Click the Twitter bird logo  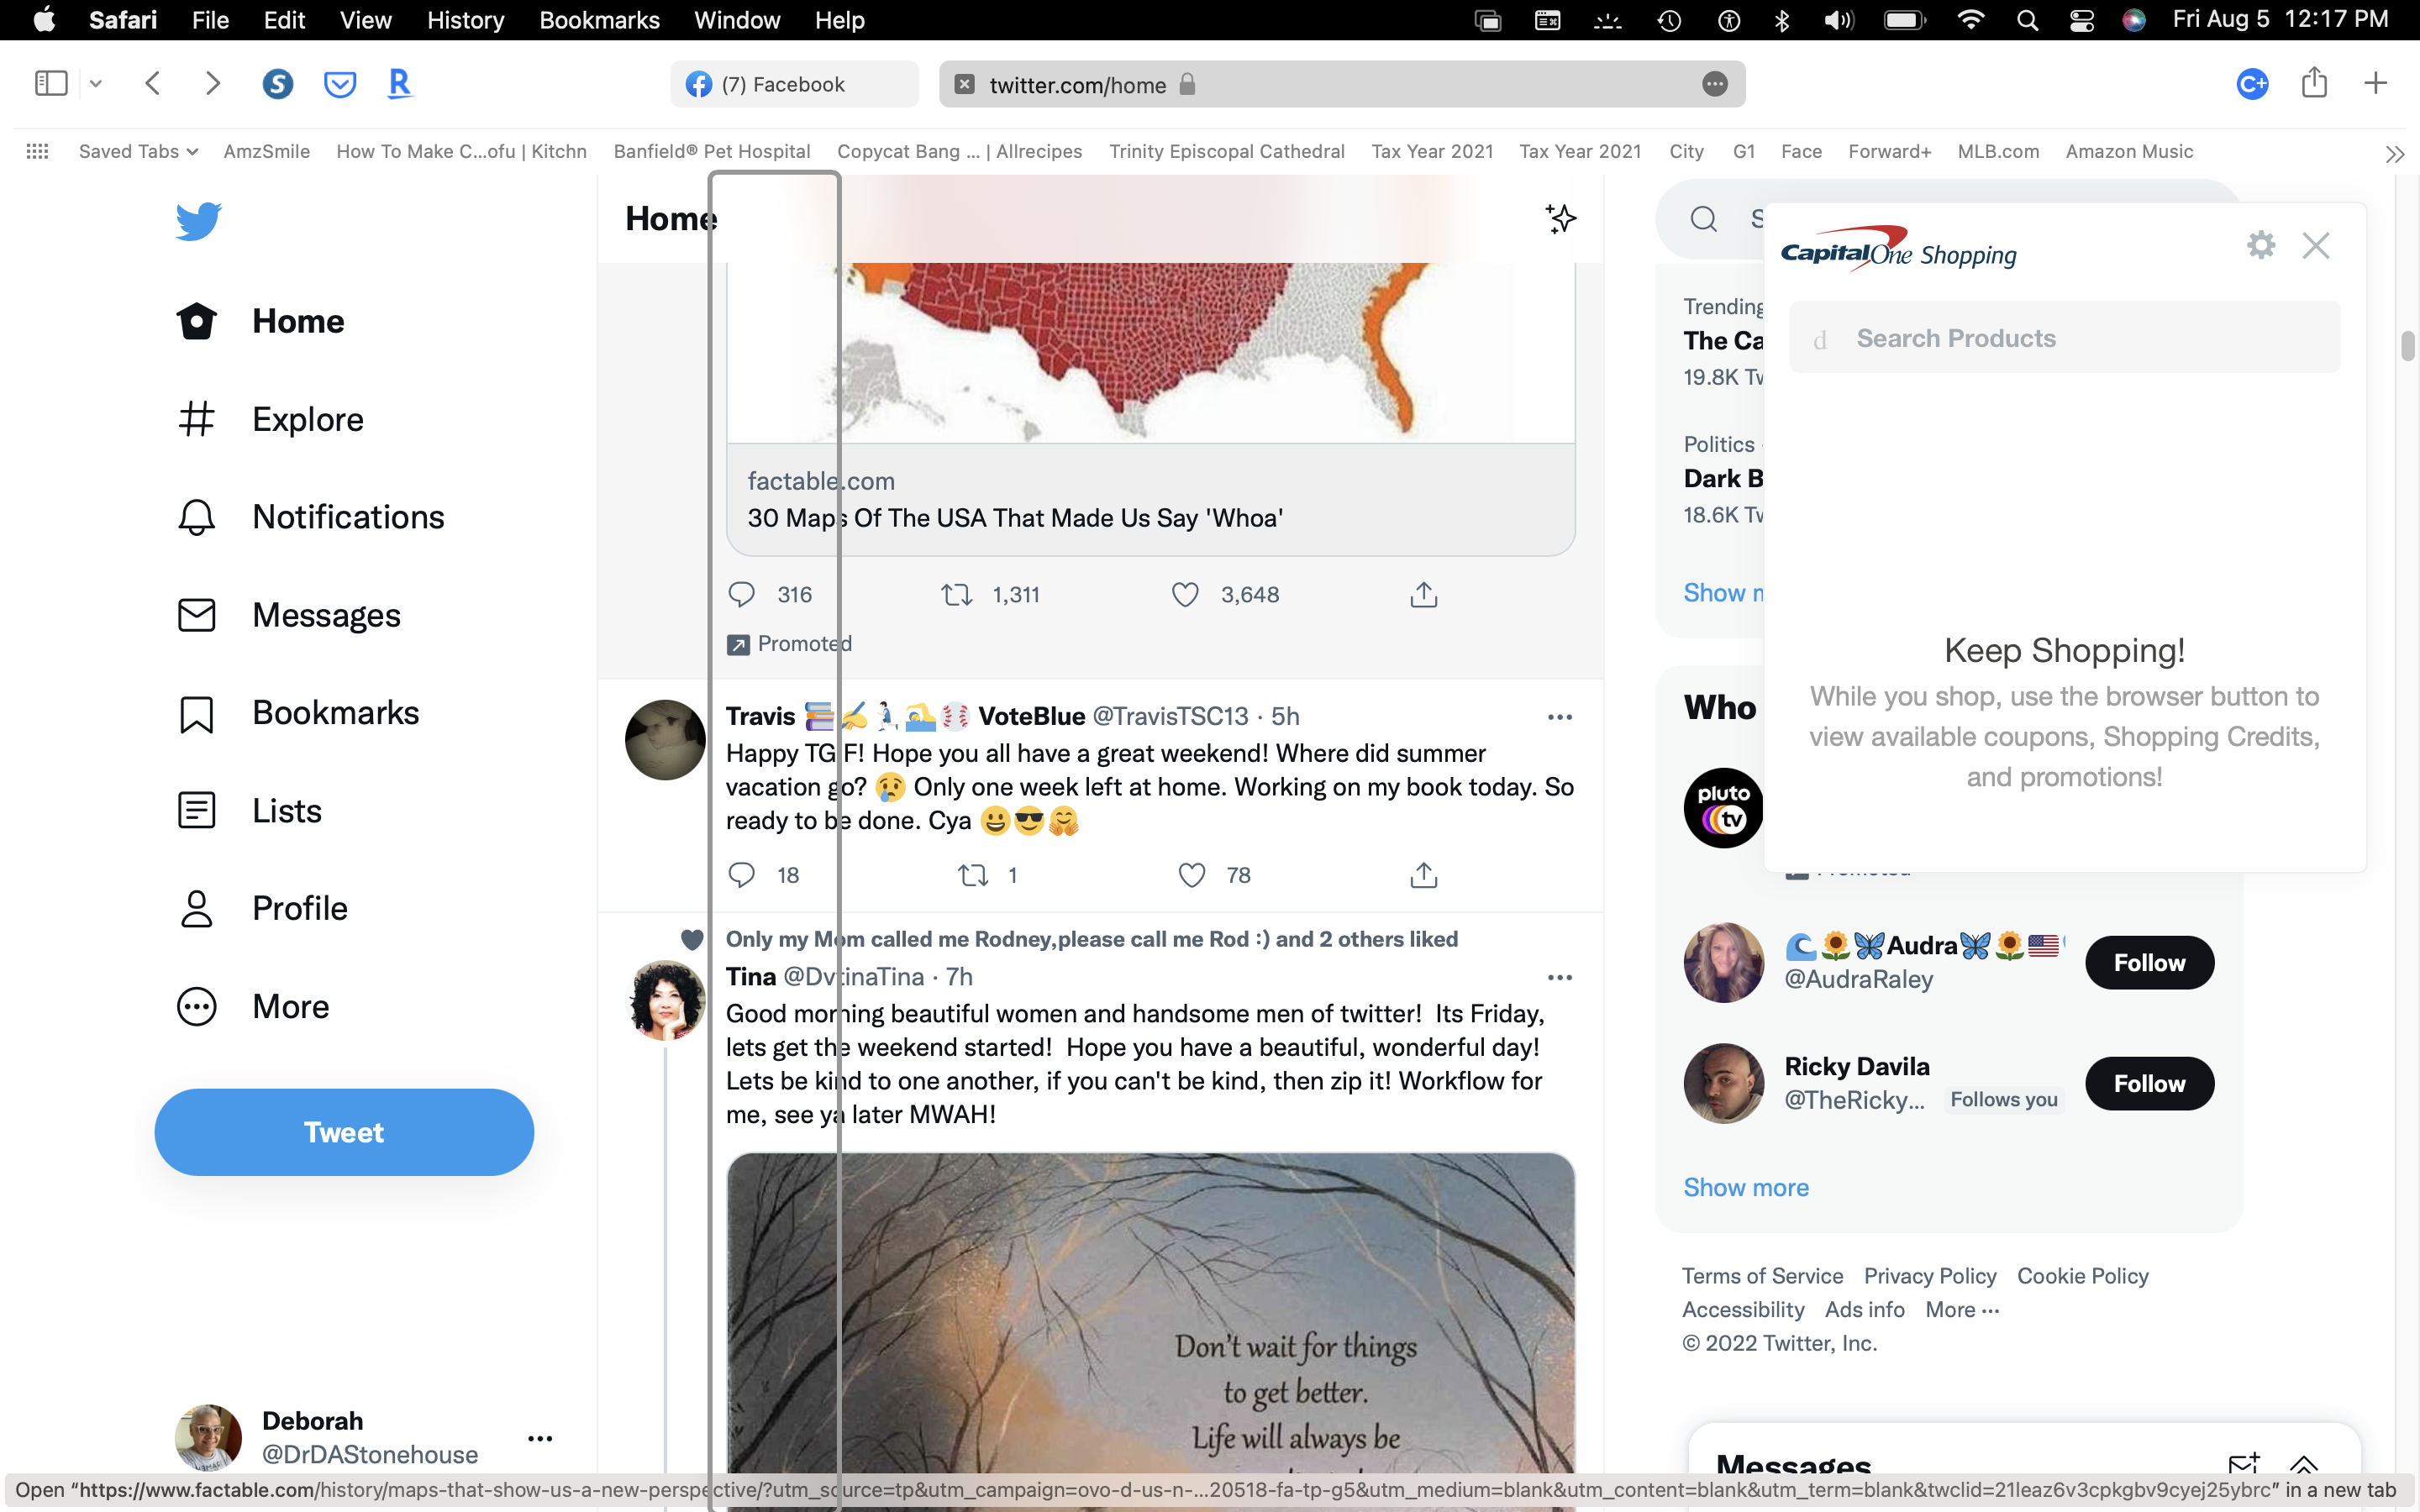point(198,221)
